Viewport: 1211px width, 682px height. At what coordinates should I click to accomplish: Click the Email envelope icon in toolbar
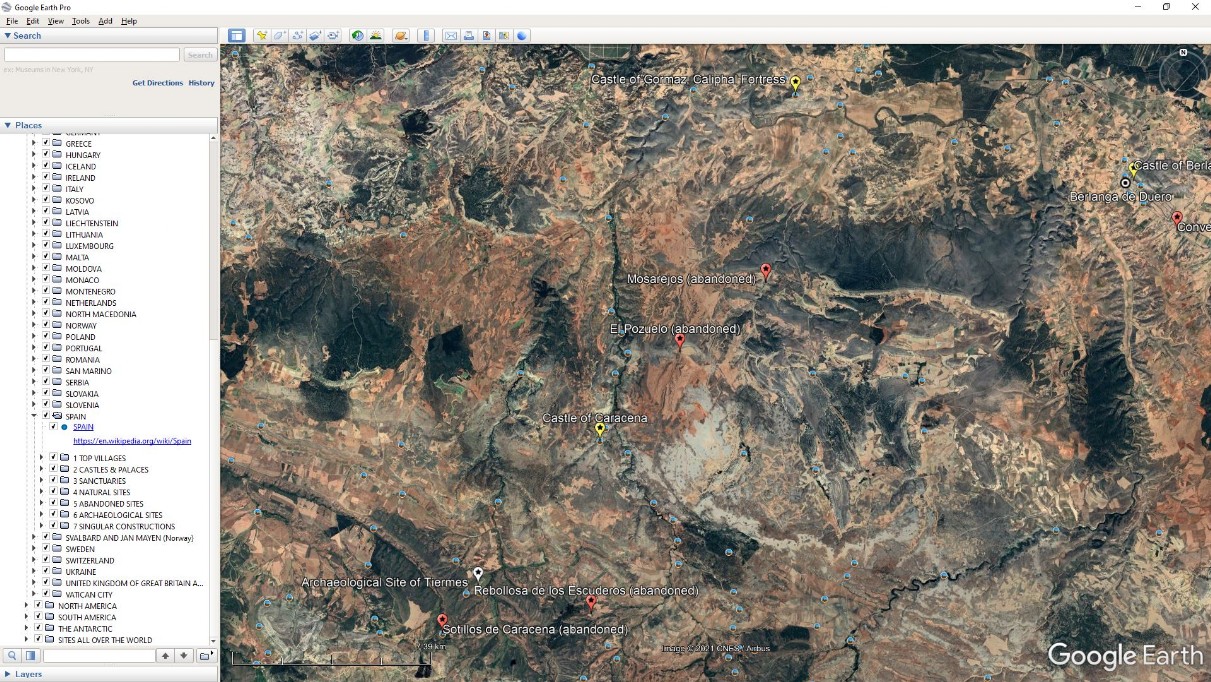pyautogui.click(x=451, y=36)
